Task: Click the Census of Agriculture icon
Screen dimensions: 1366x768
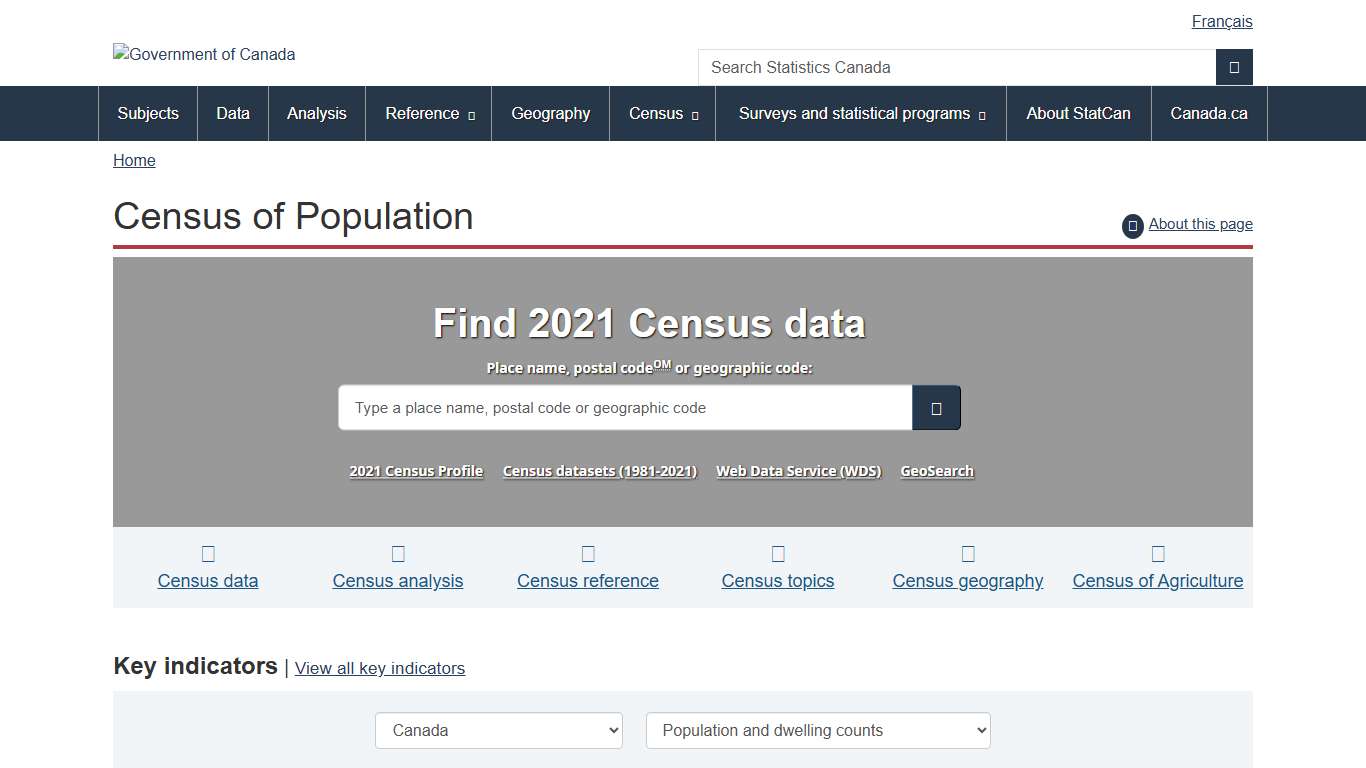Action: pos(1157,553)
